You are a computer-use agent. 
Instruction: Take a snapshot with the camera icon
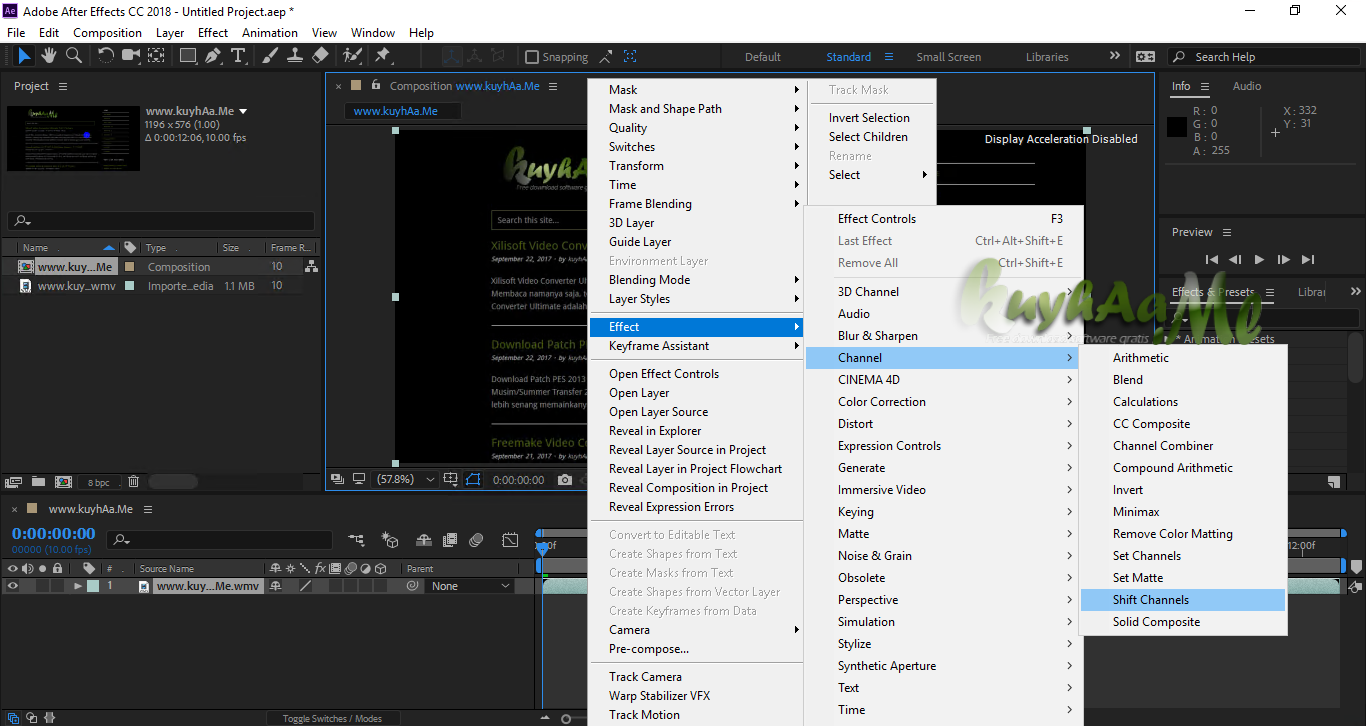[x=565, y=480]
